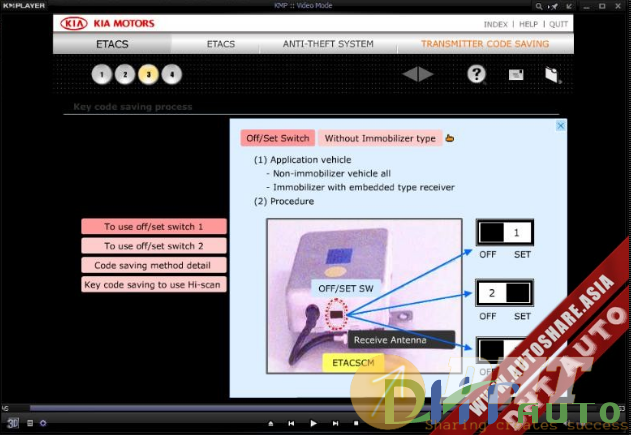Click 'Non-immobilizer vehicle all' line
This screenshot has height=435, width=631.
pos(328,174)
